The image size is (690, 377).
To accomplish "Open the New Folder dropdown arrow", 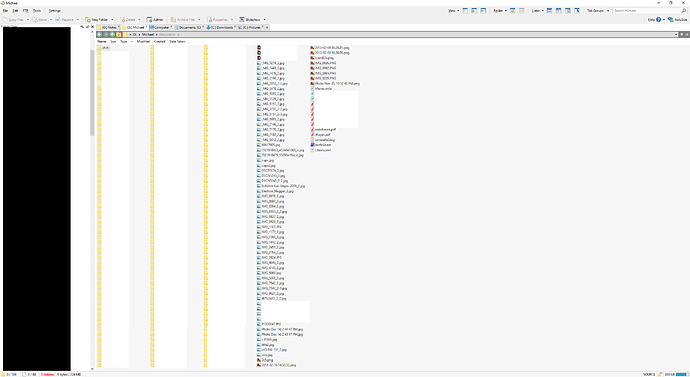I will click(112, 20).
